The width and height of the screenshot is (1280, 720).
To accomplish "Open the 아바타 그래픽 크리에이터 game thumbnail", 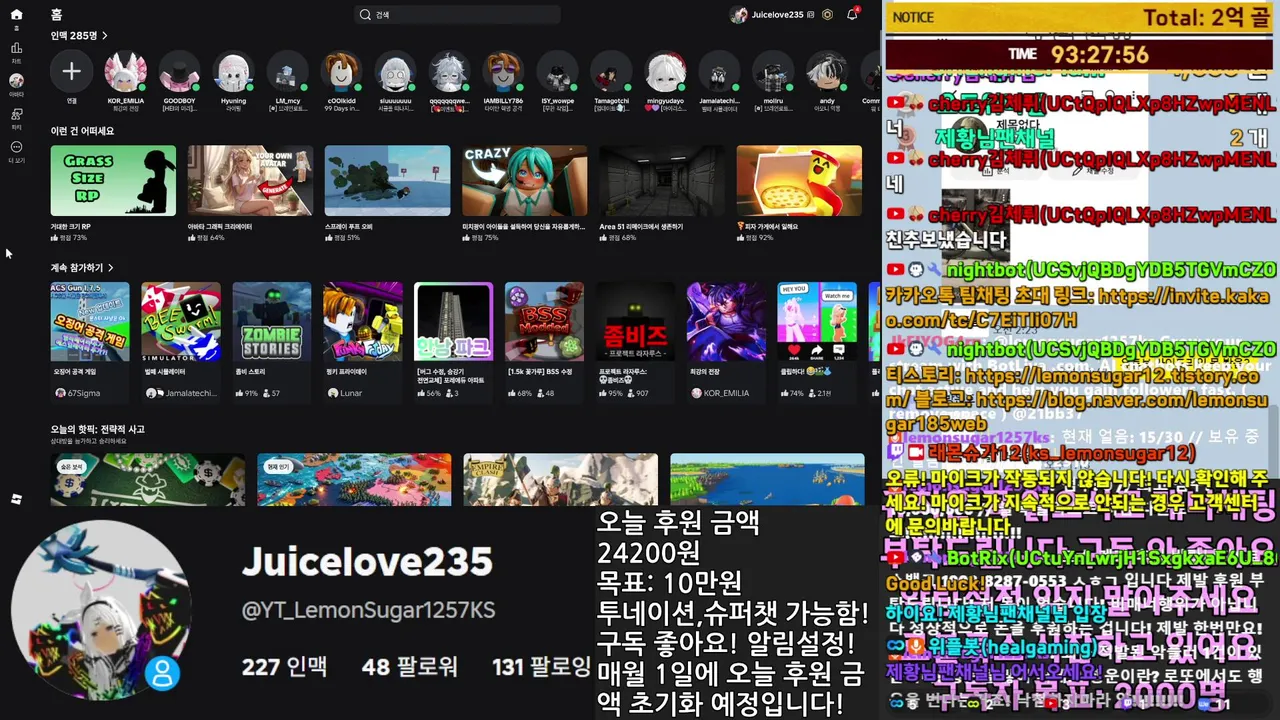I will [x=250, y=181].
